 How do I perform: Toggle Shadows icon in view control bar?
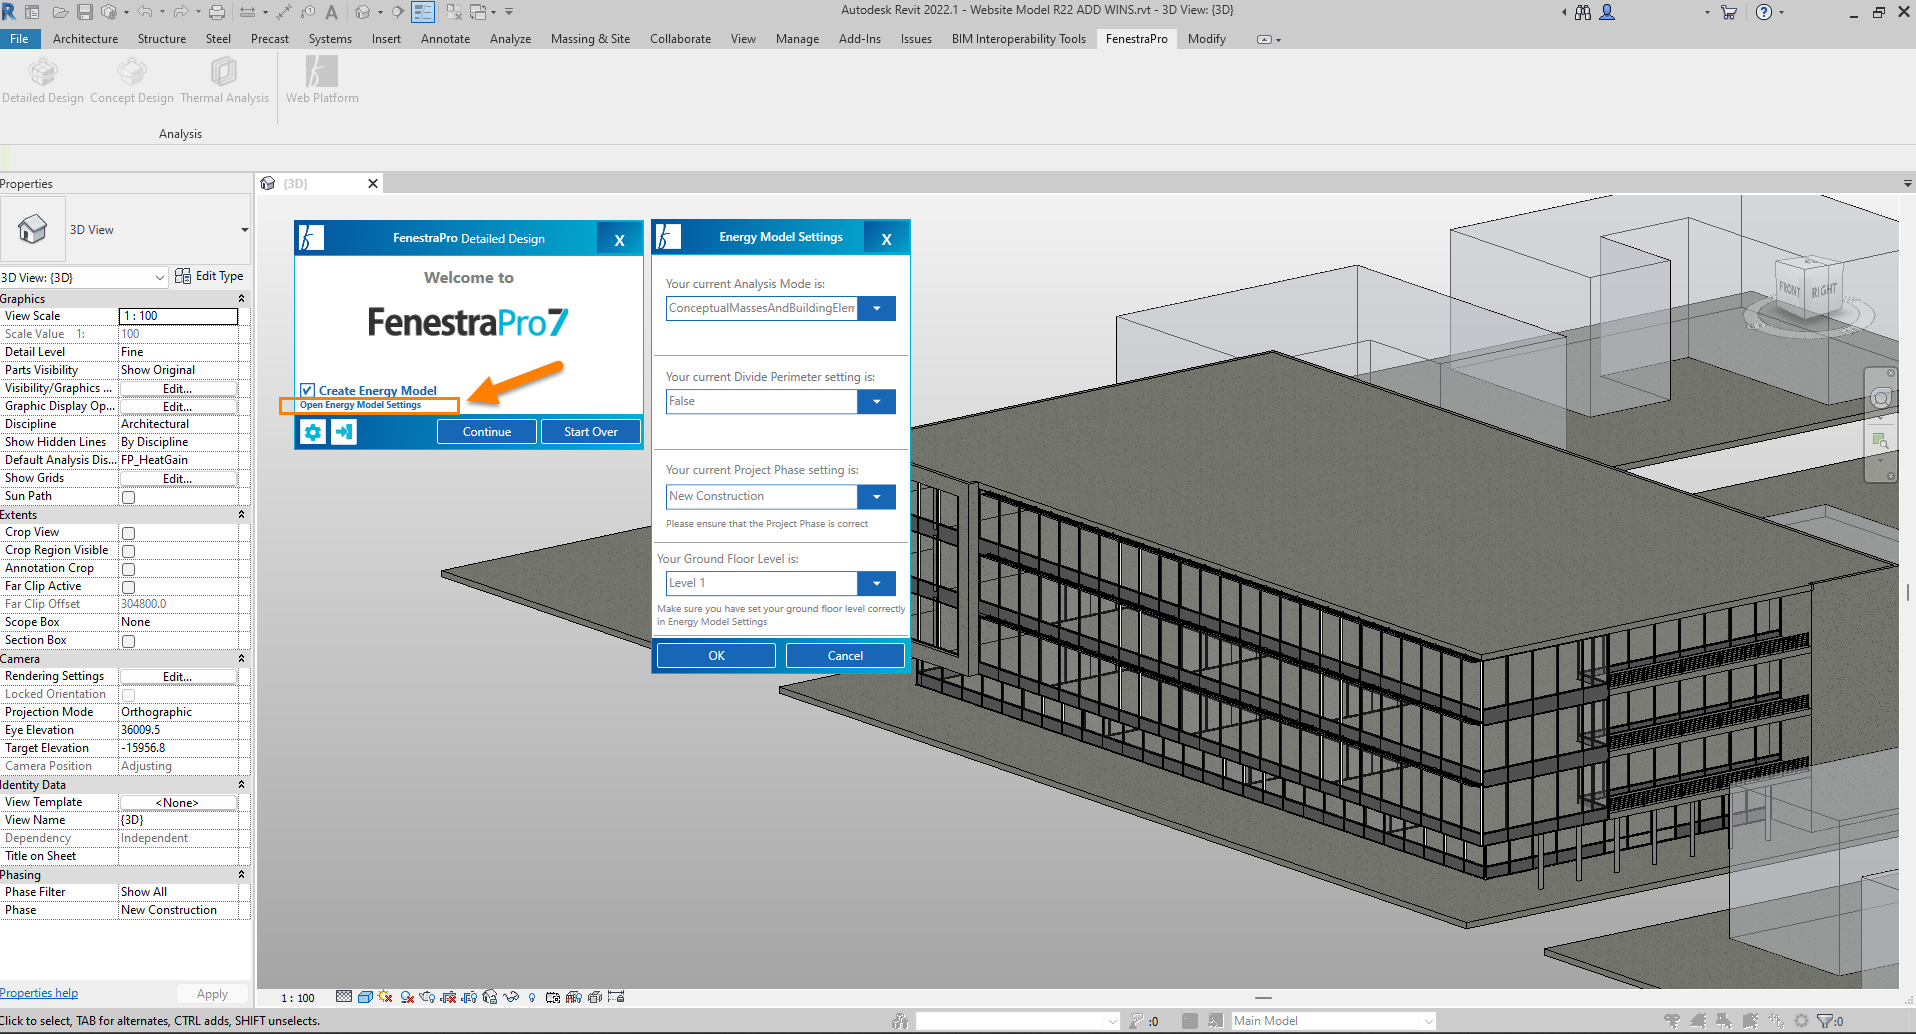coord(407,997)
